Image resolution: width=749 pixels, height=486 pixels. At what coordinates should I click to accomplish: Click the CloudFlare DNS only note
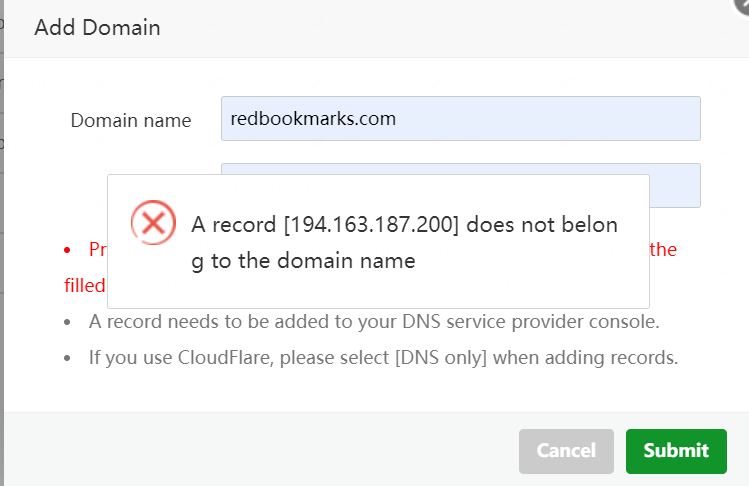(x=383, y=357)
